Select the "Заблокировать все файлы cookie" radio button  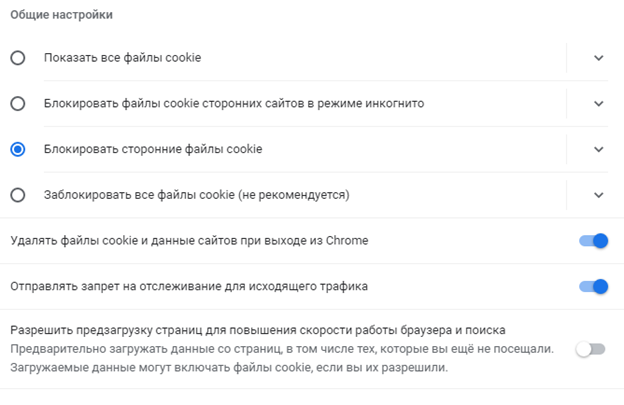click(x=17, y=194)
